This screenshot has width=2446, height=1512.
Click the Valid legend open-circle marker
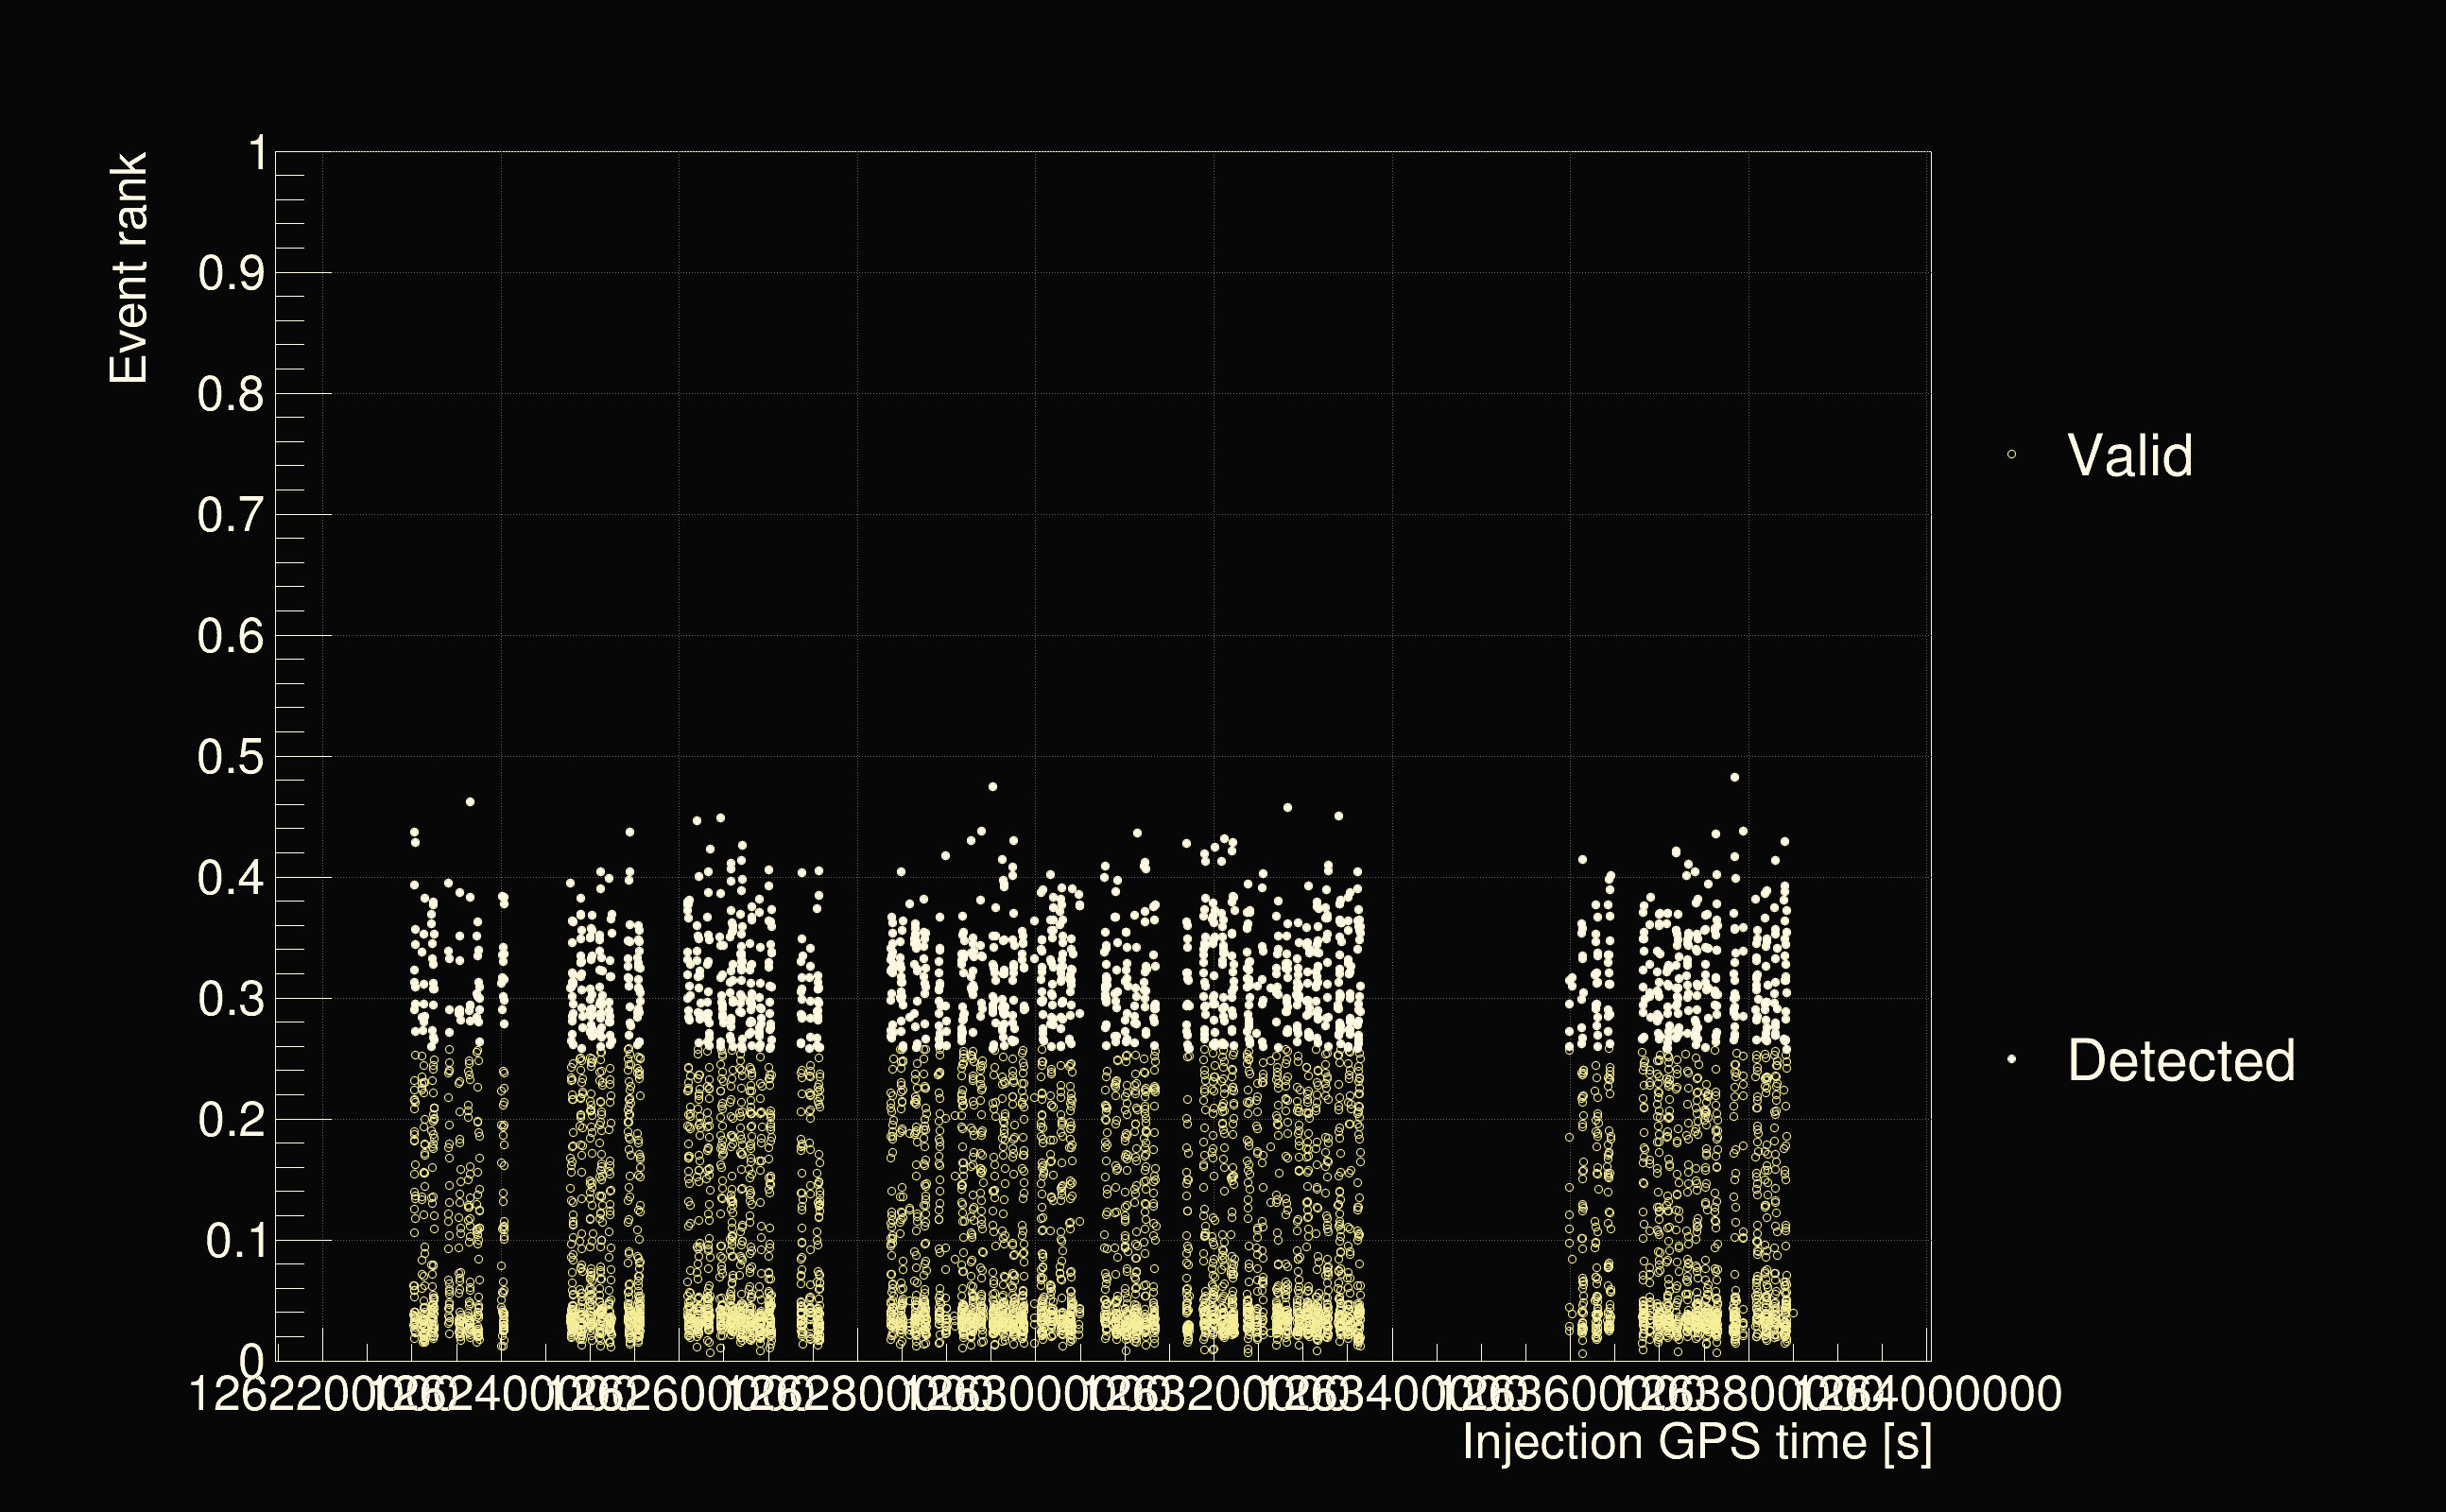pyautogui.click(x=2011, y=455)
